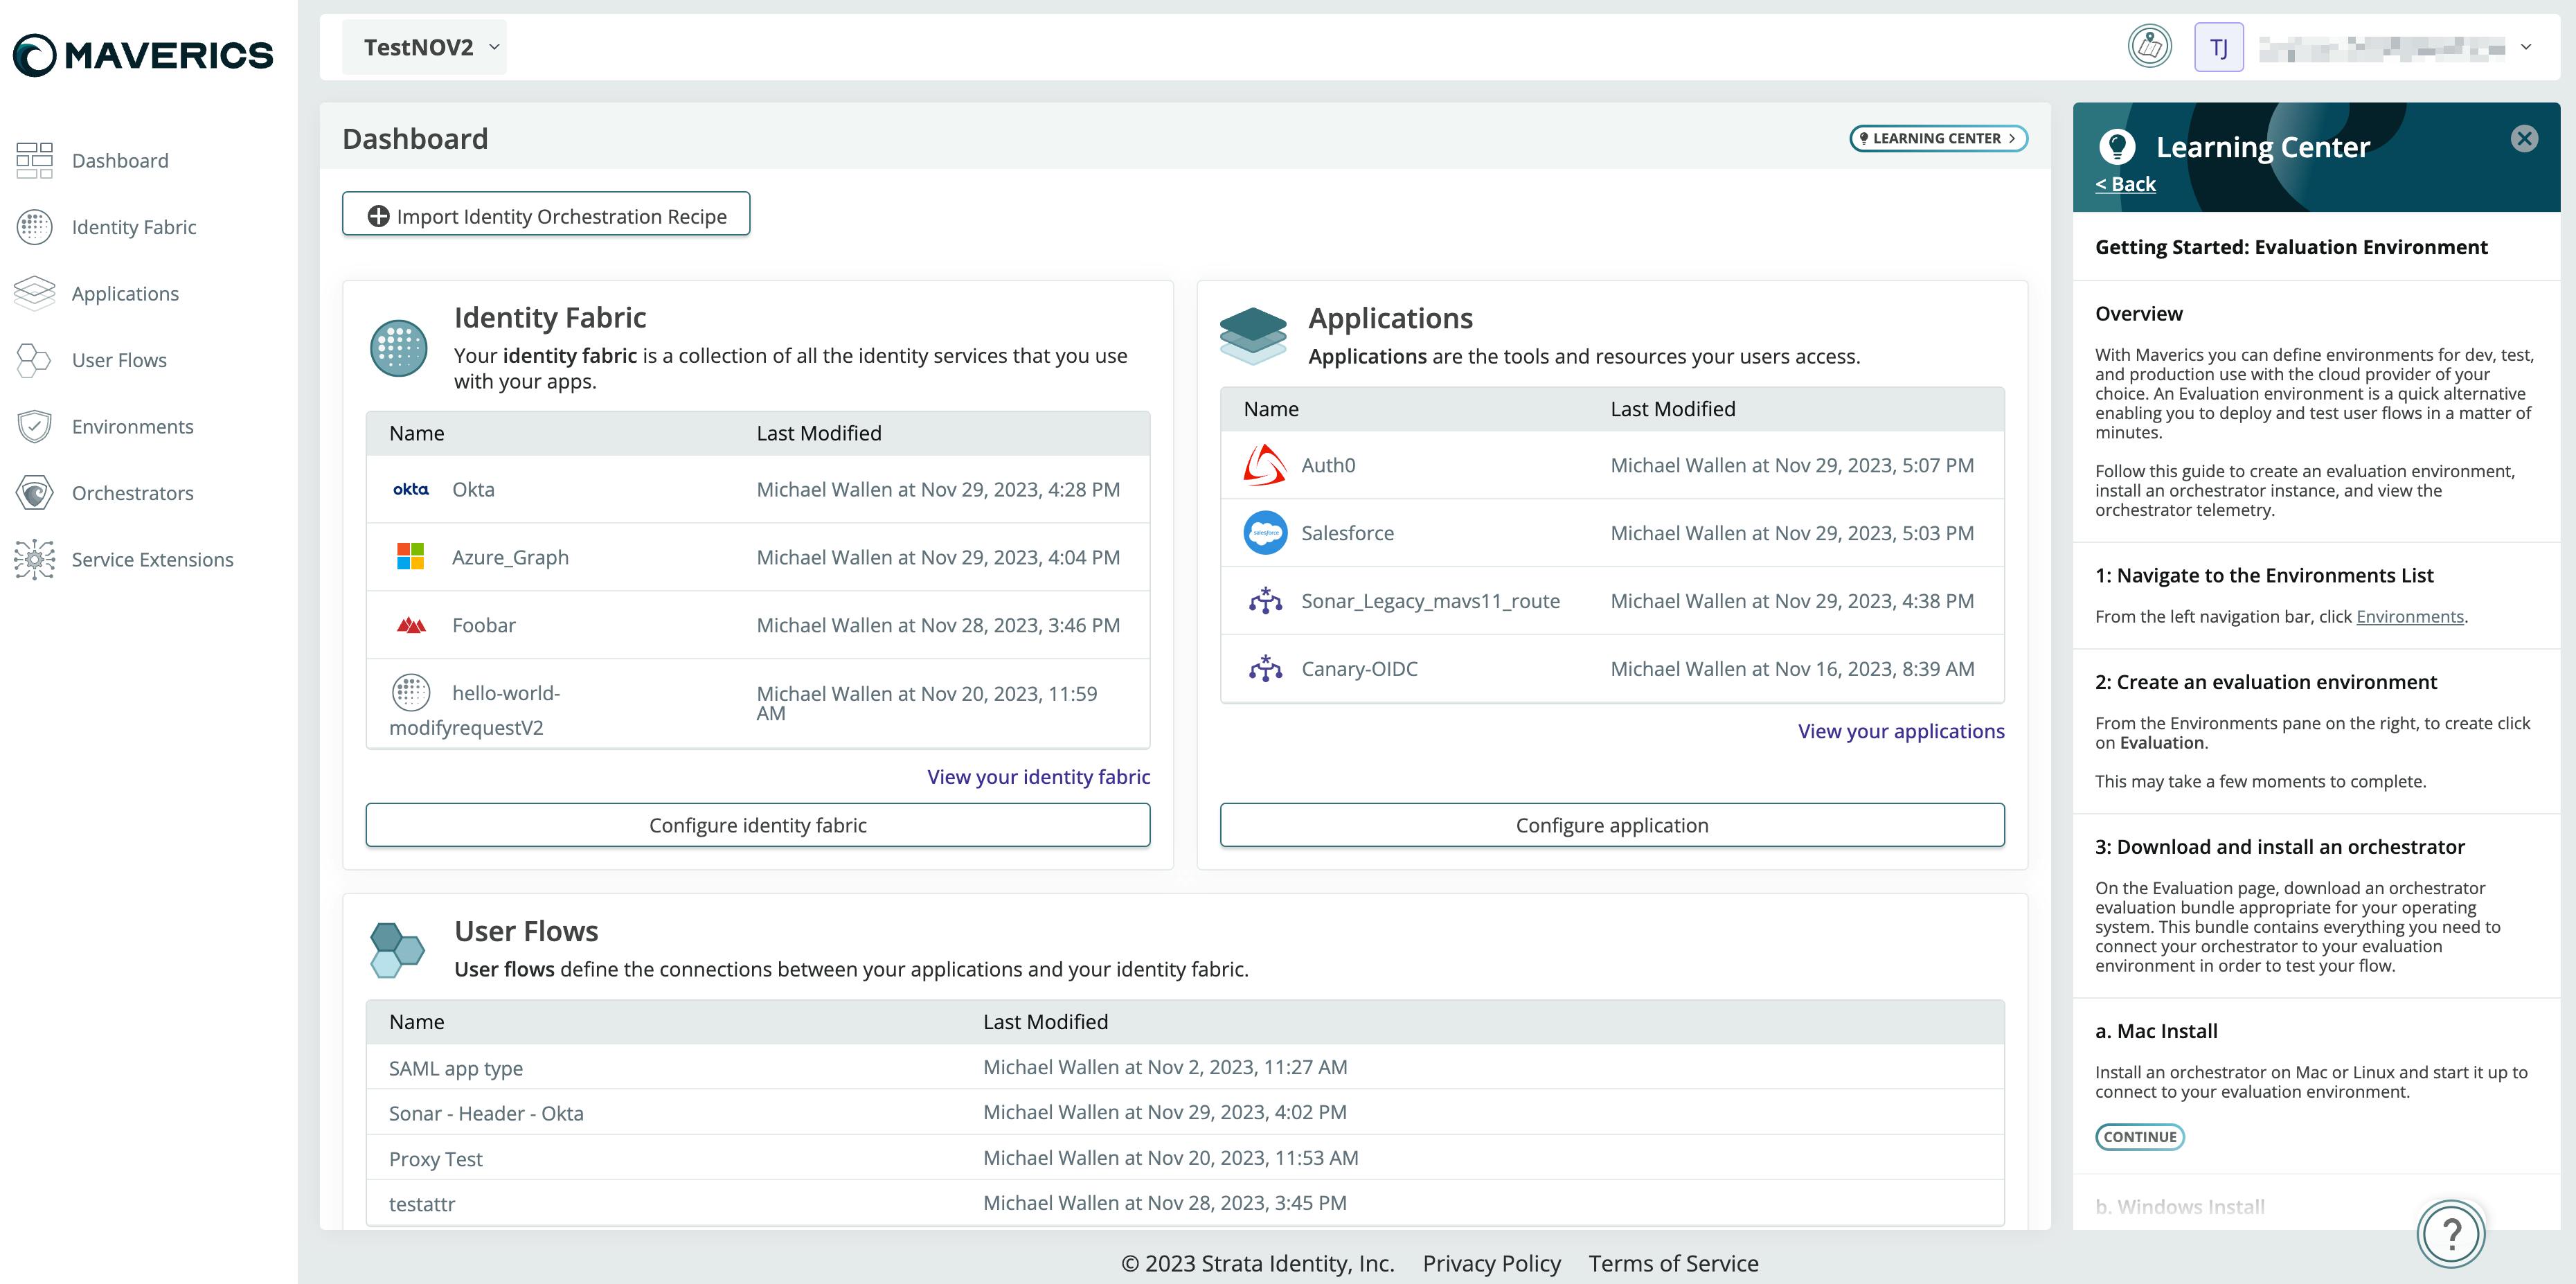The height and width of the screenshot is (1284, 2576).
Task: Open the user account menu chevron
Action: (2526, 47)
